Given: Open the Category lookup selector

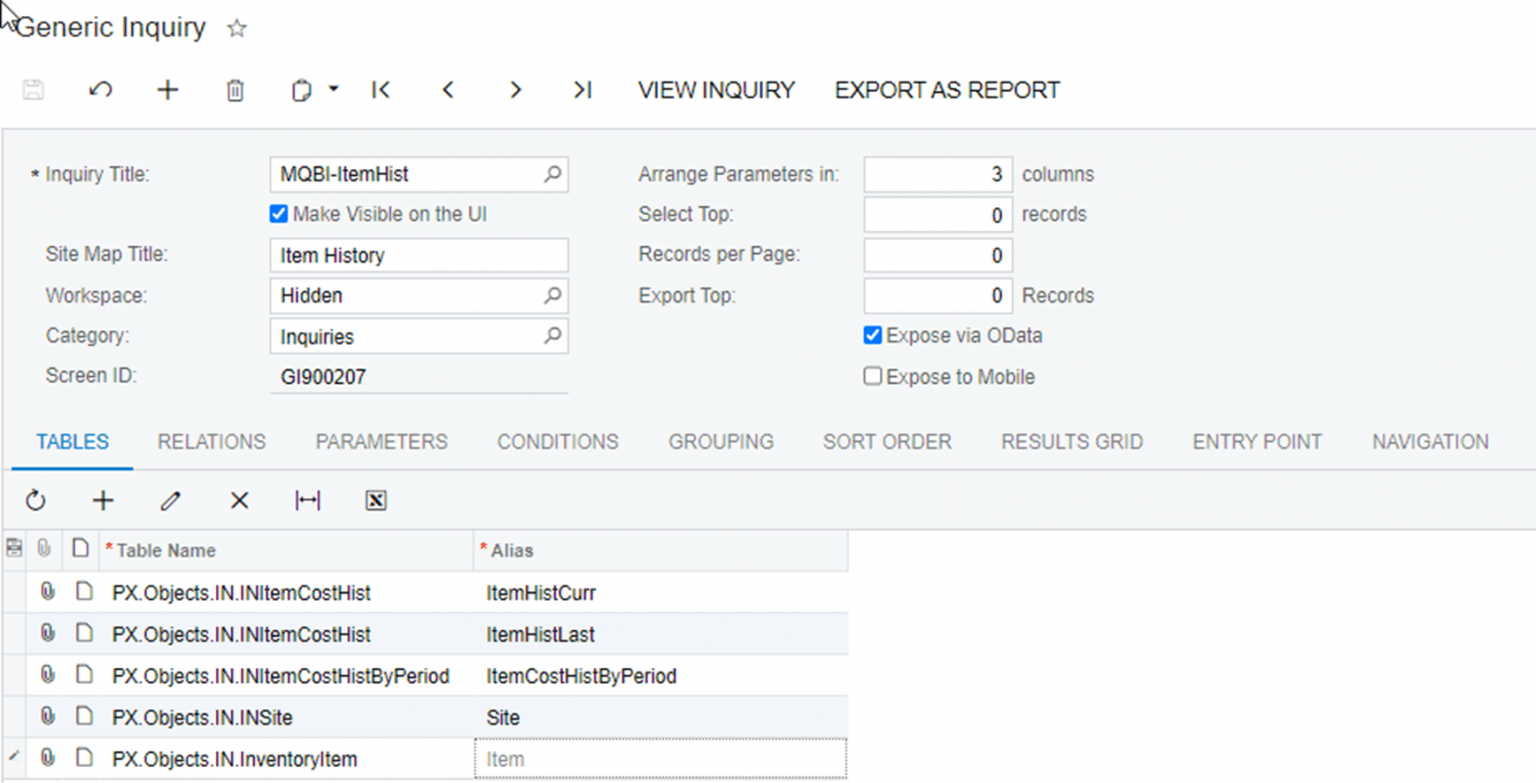Looking at the screenshot, I should [x=552, y=336].
